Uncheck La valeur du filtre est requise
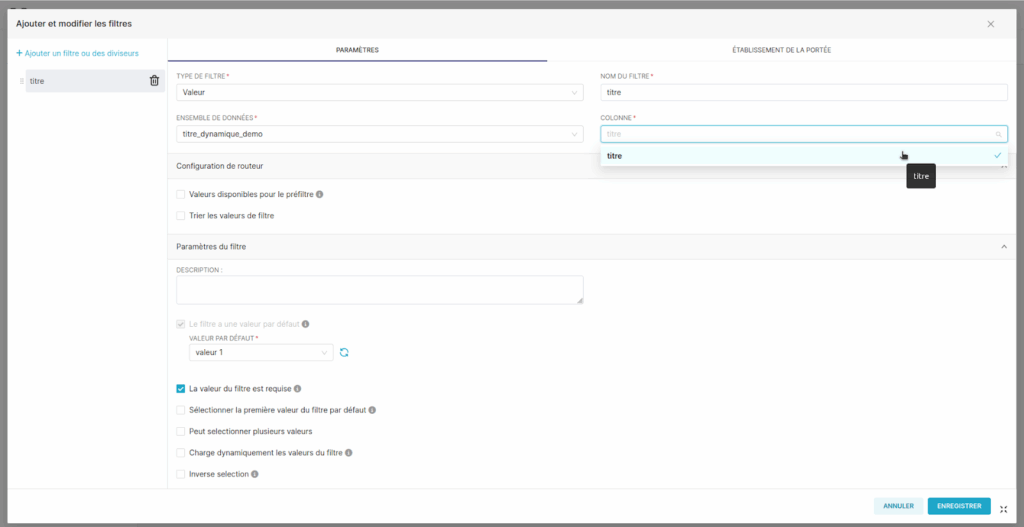This screenshot has width=1024, height=527. (181, 389)
